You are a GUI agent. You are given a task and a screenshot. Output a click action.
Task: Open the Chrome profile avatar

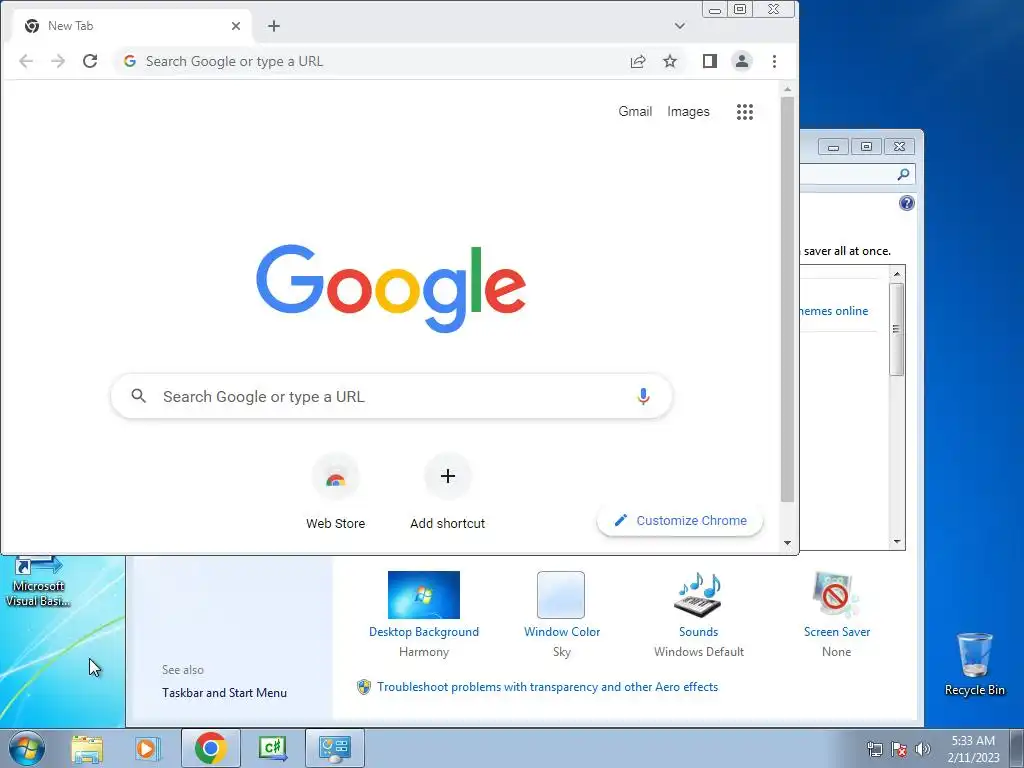pos(742,61)
